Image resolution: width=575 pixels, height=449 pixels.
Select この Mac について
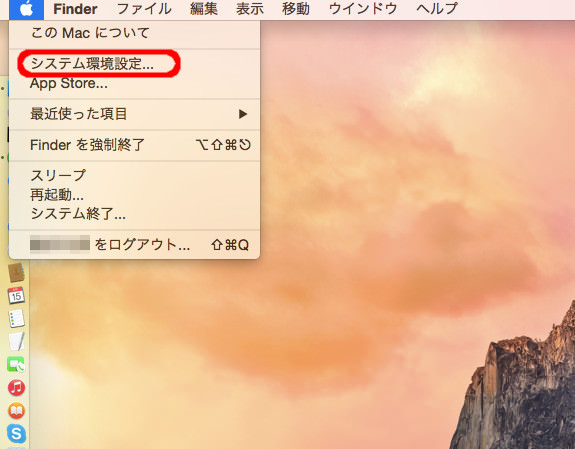pyautogui.click(x=135, y=33)
